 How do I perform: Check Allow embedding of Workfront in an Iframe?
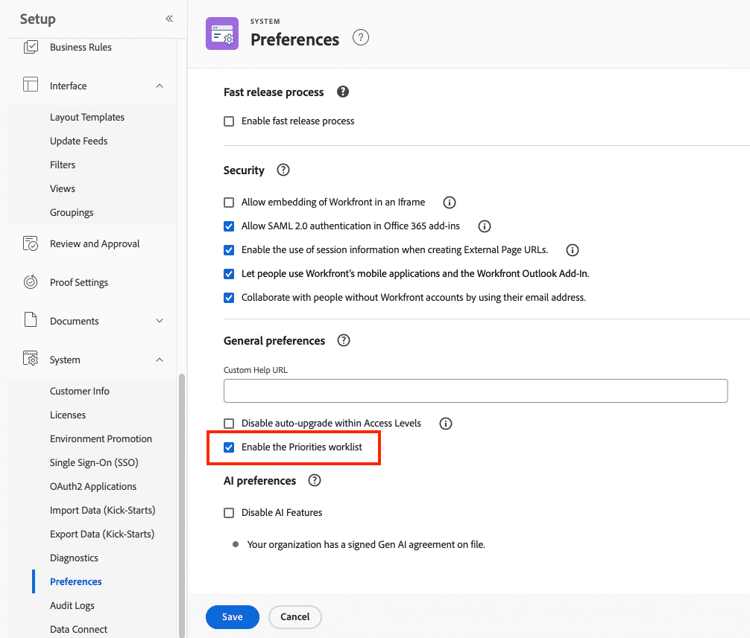click(229, 202)
